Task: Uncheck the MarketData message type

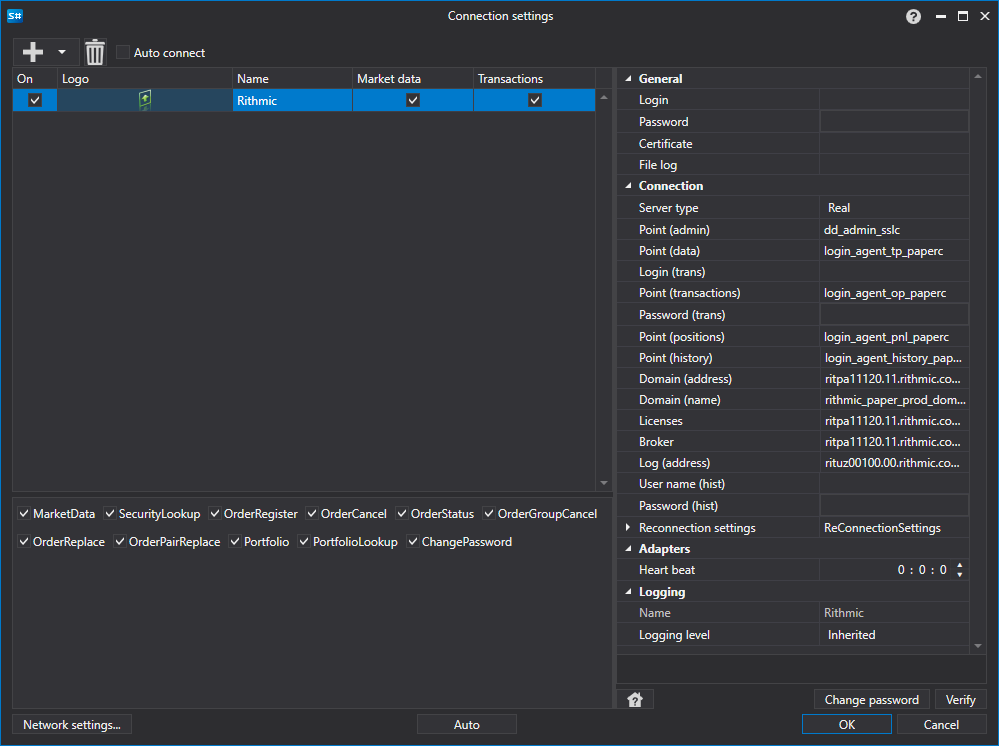Action: pyautogui.click(x=24, y=513)
